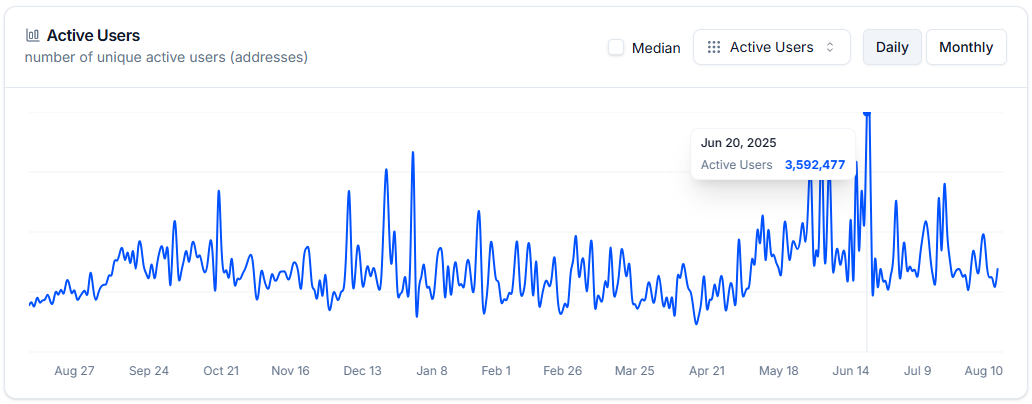Switch to the Monthly view
Viewport: 1032px width, 404px height.
click(x=965, y=47)
